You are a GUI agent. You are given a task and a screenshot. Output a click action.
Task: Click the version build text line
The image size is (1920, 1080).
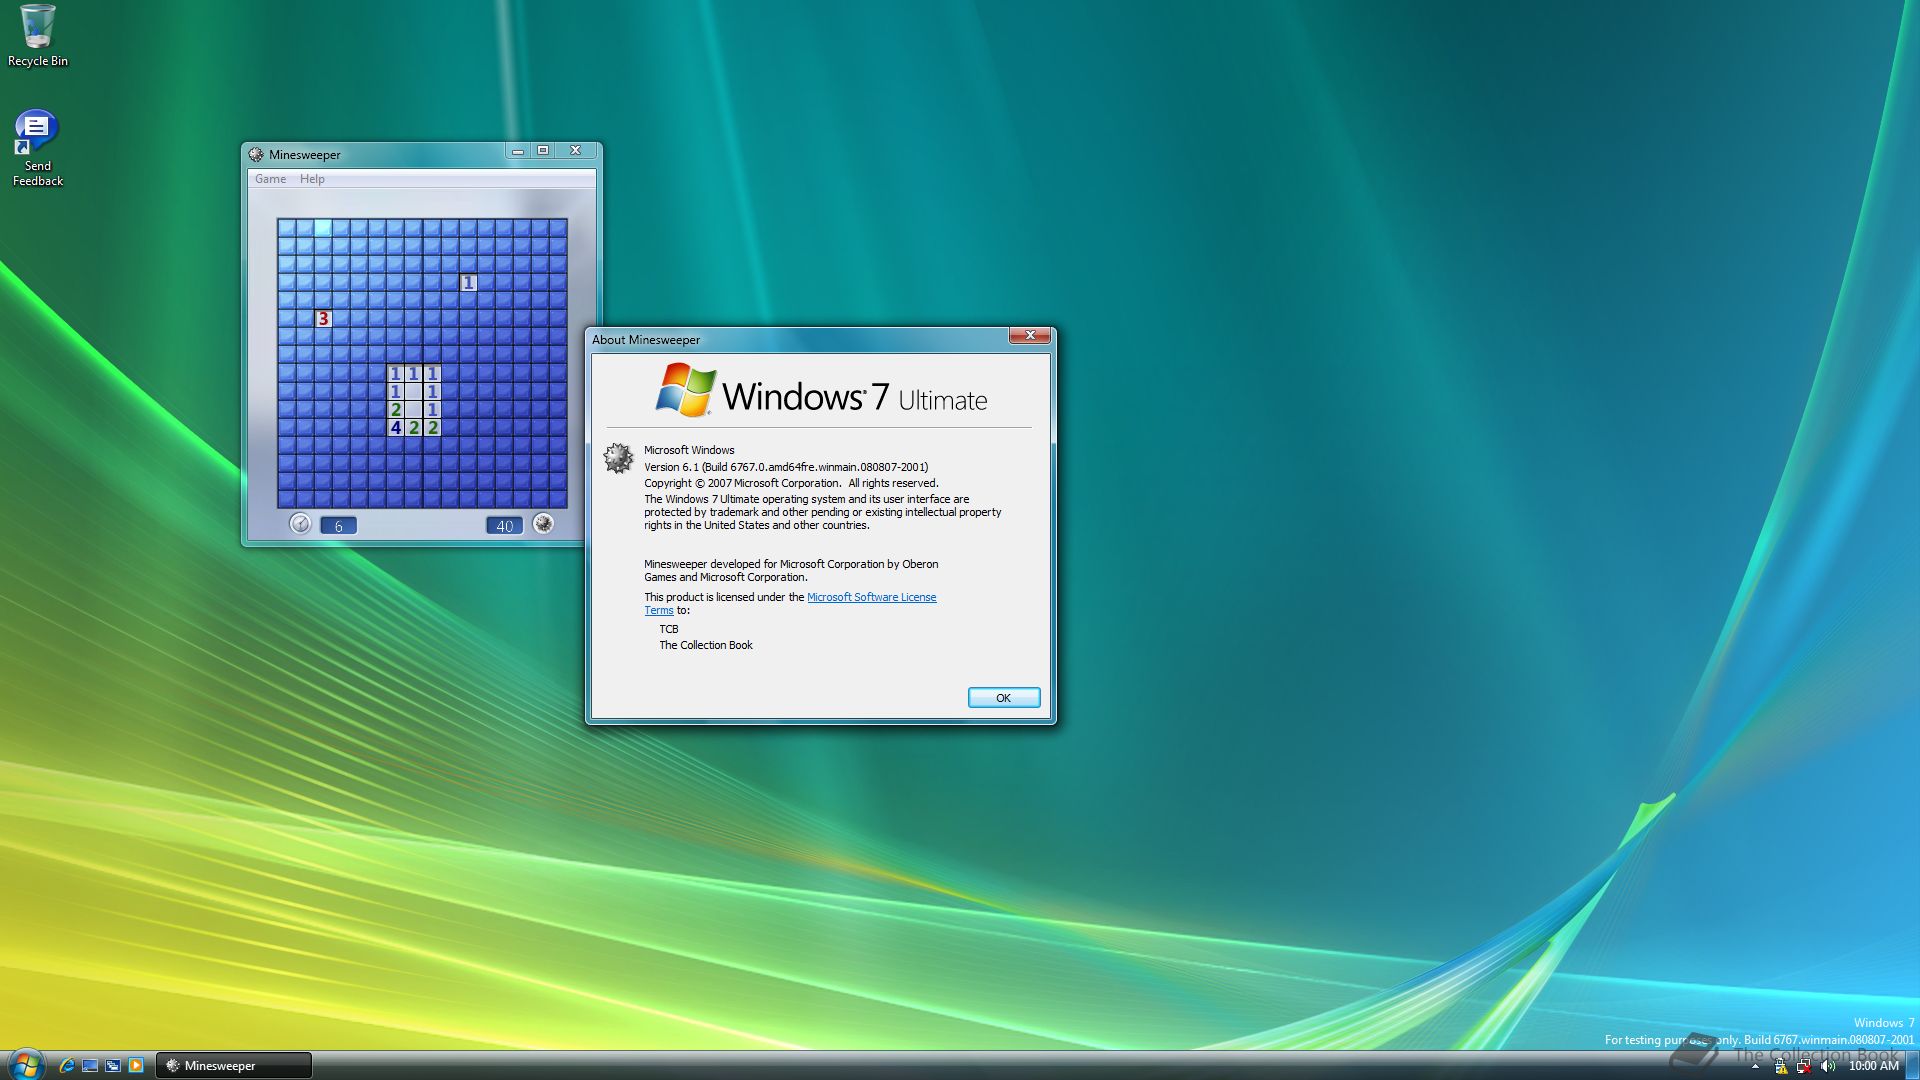point(786,467)
